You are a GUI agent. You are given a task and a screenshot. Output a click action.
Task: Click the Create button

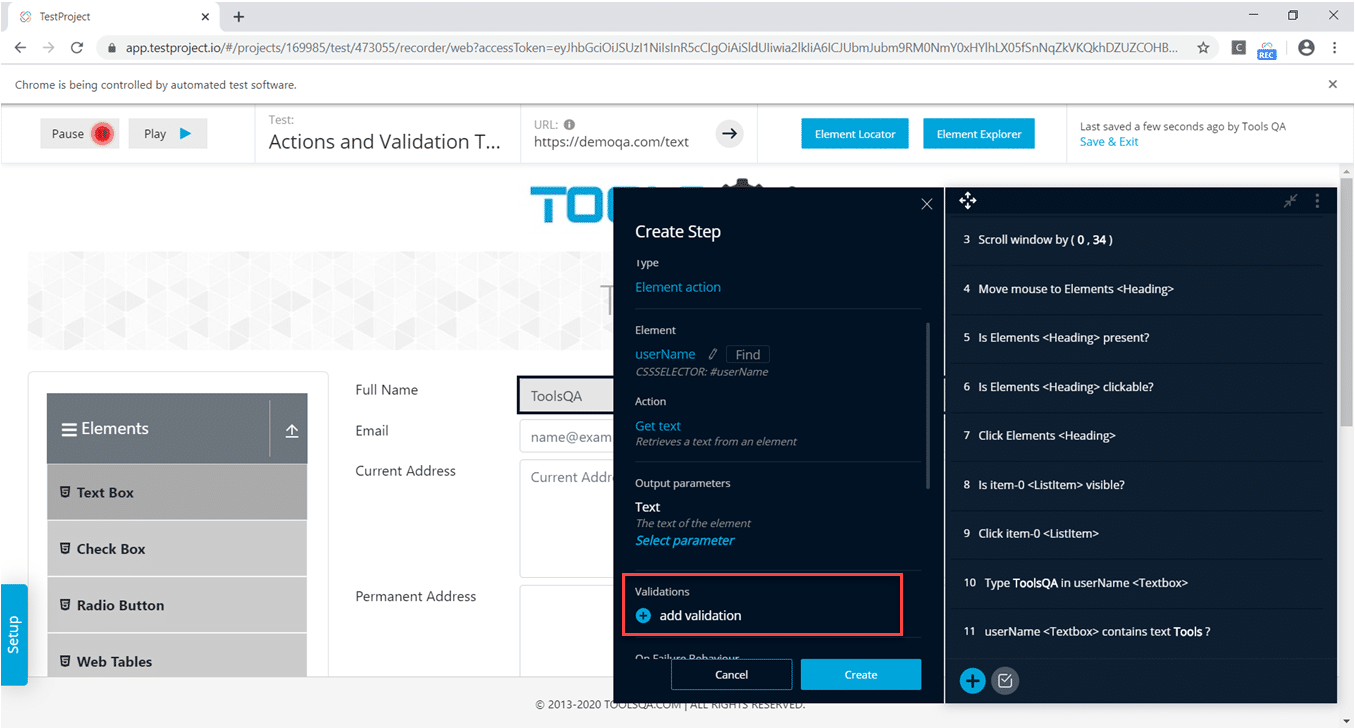pyautogui.click(x=860, y=675)
